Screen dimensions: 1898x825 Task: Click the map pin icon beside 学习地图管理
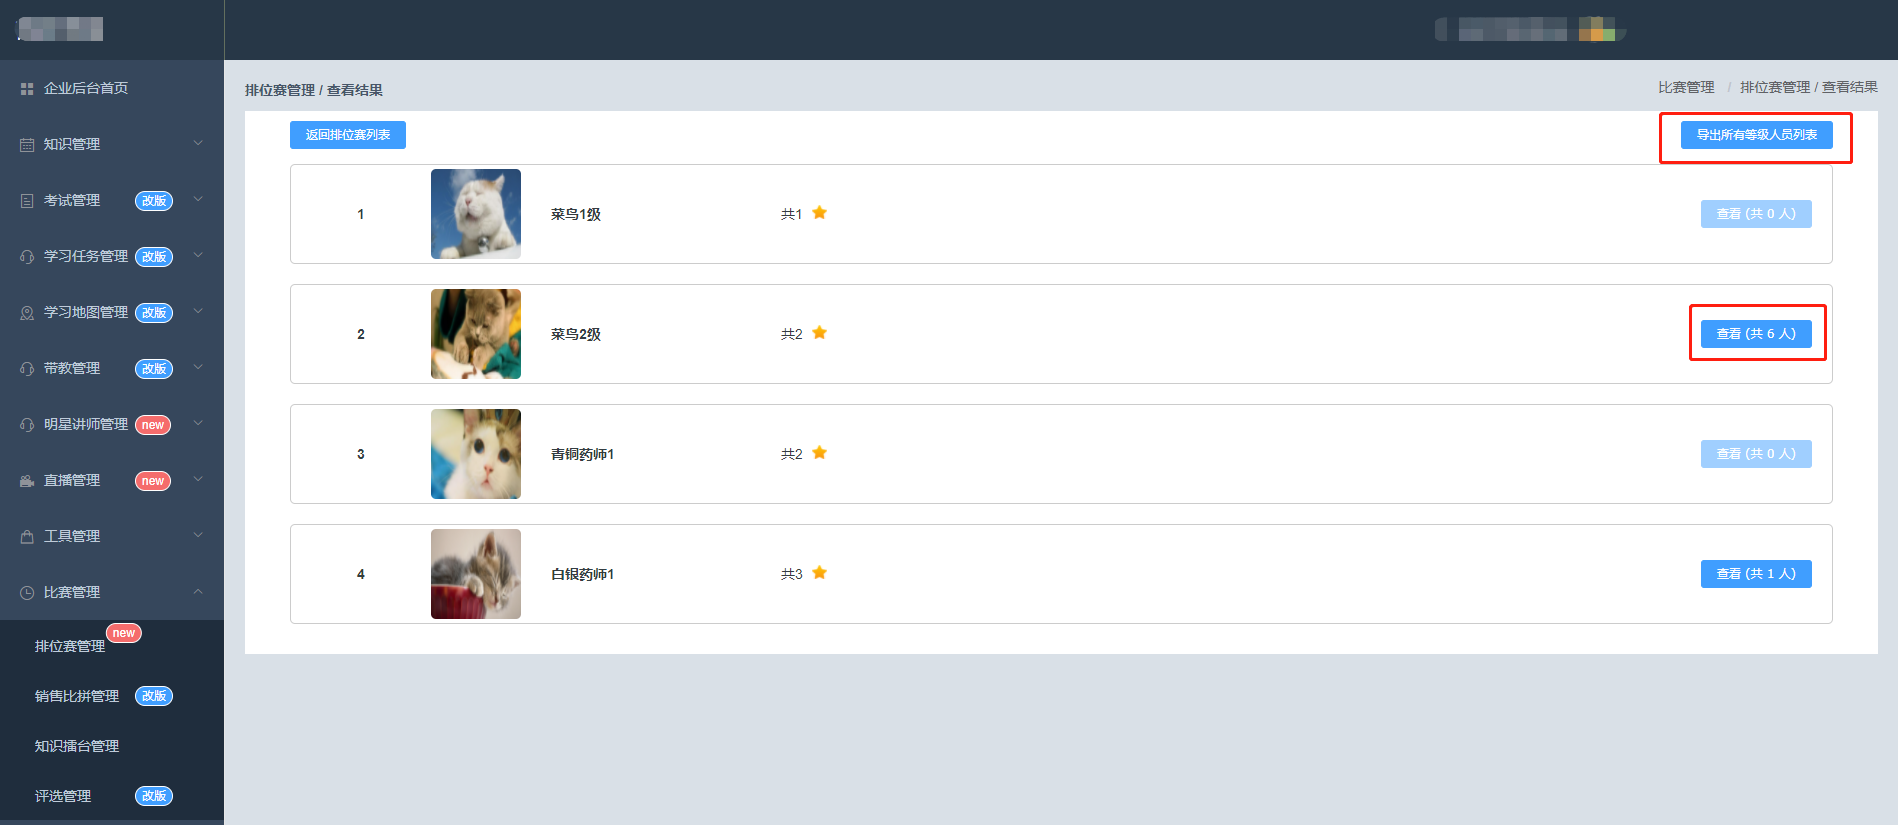click(27, 313)
